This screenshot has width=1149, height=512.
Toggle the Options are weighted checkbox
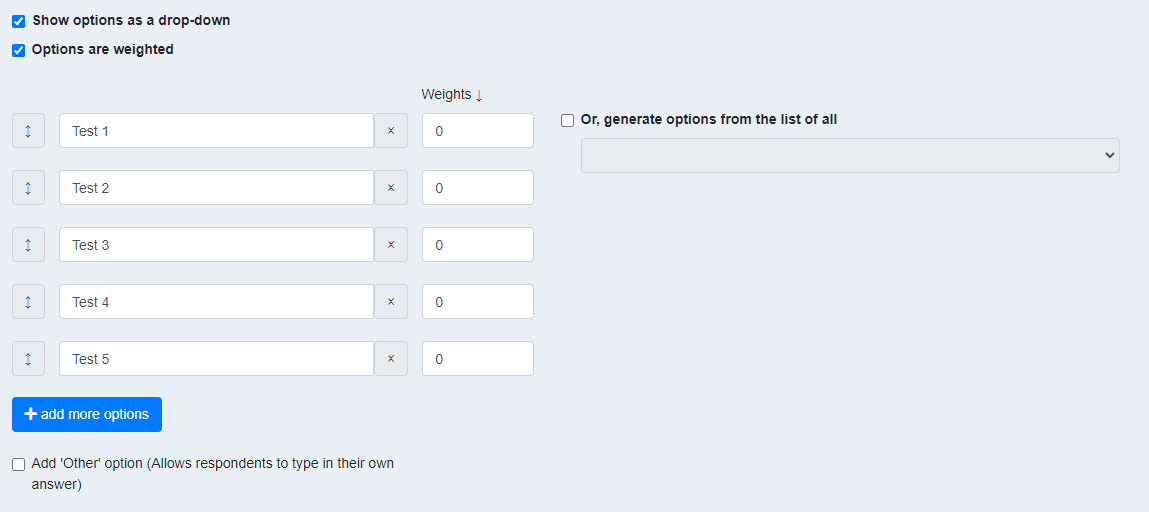pos(19,50)
